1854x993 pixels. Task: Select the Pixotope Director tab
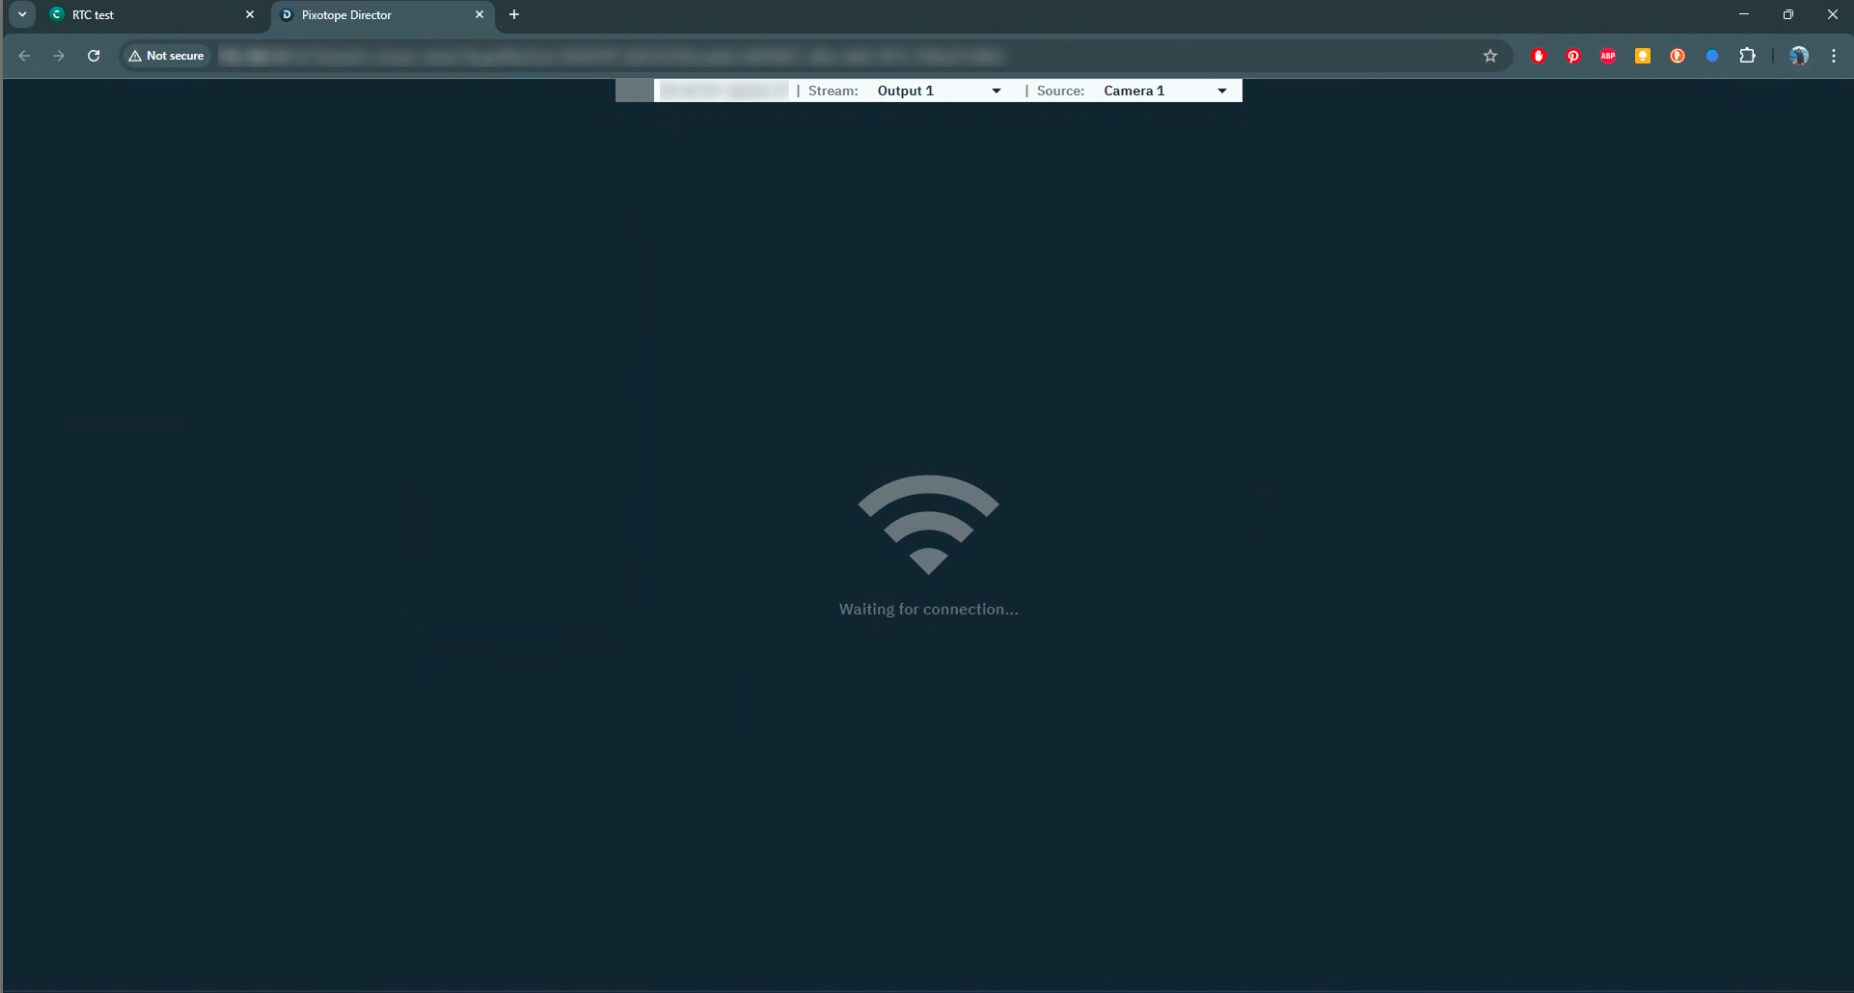370,15
